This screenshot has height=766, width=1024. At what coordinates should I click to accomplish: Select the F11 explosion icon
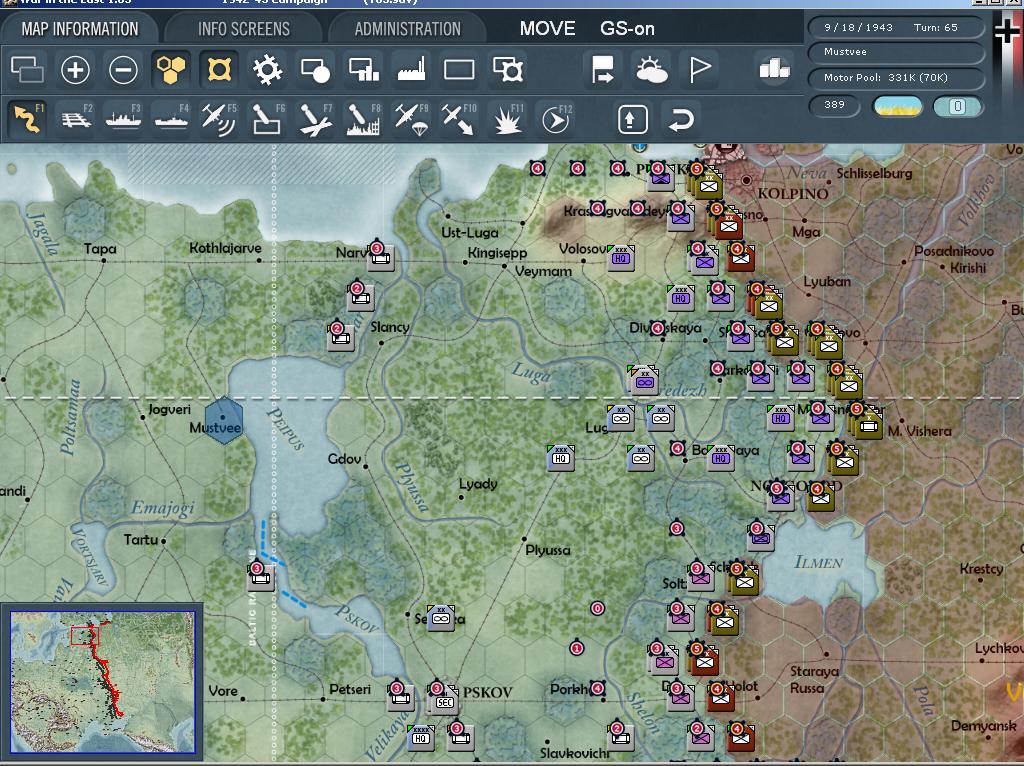(x=507, y=119)
